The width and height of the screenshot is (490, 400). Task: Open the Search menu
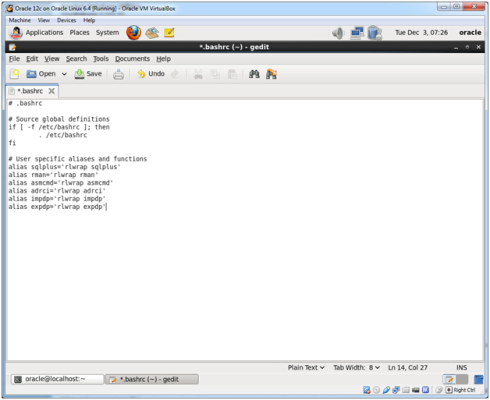(76, 59)
